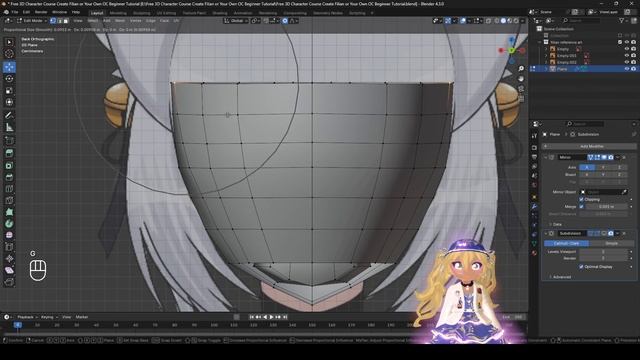Click the Add Modifier button
This screenshot has width=640, height=360.
[589, 146]
